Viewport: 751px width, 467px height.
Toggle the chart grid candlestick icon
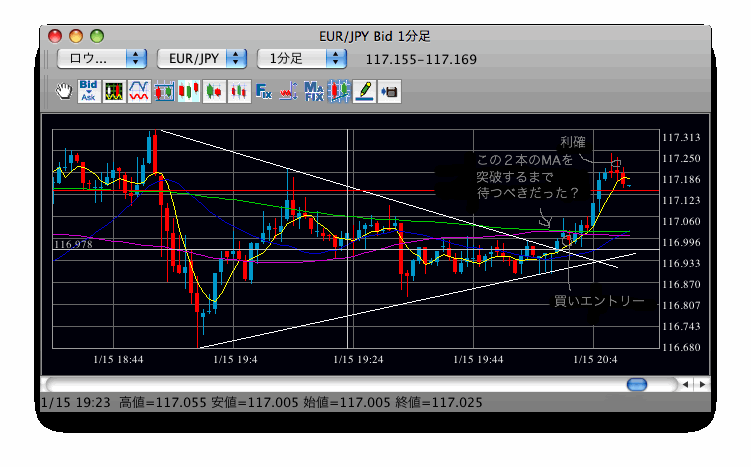point(164,91)
